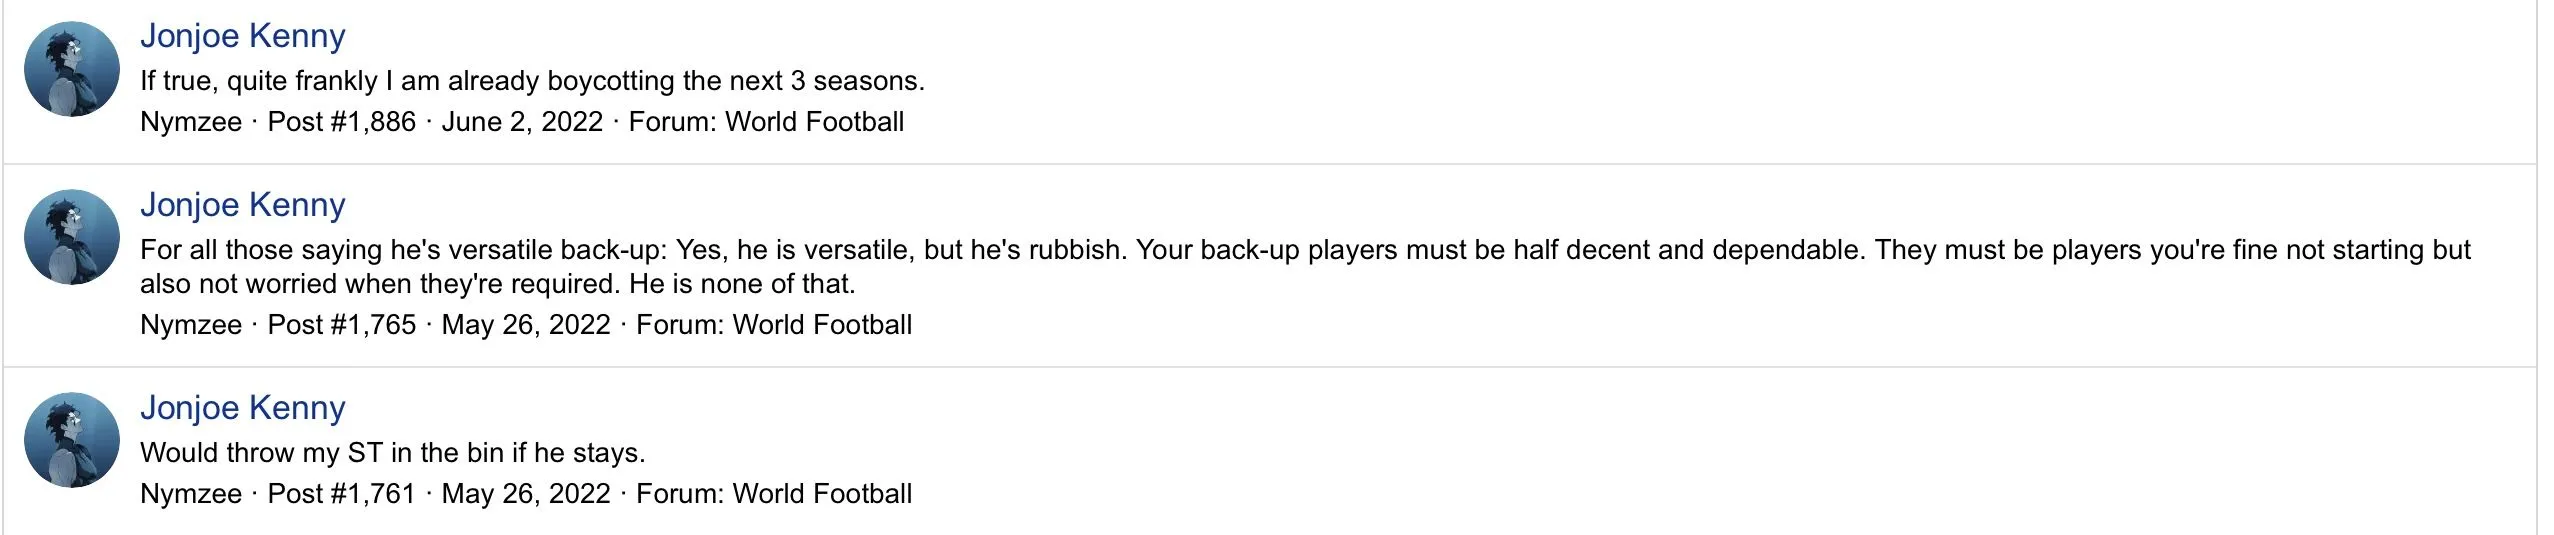Click Nymzee username on Post #1,761 row
The image size is (2554, 535).
[191, 494]
